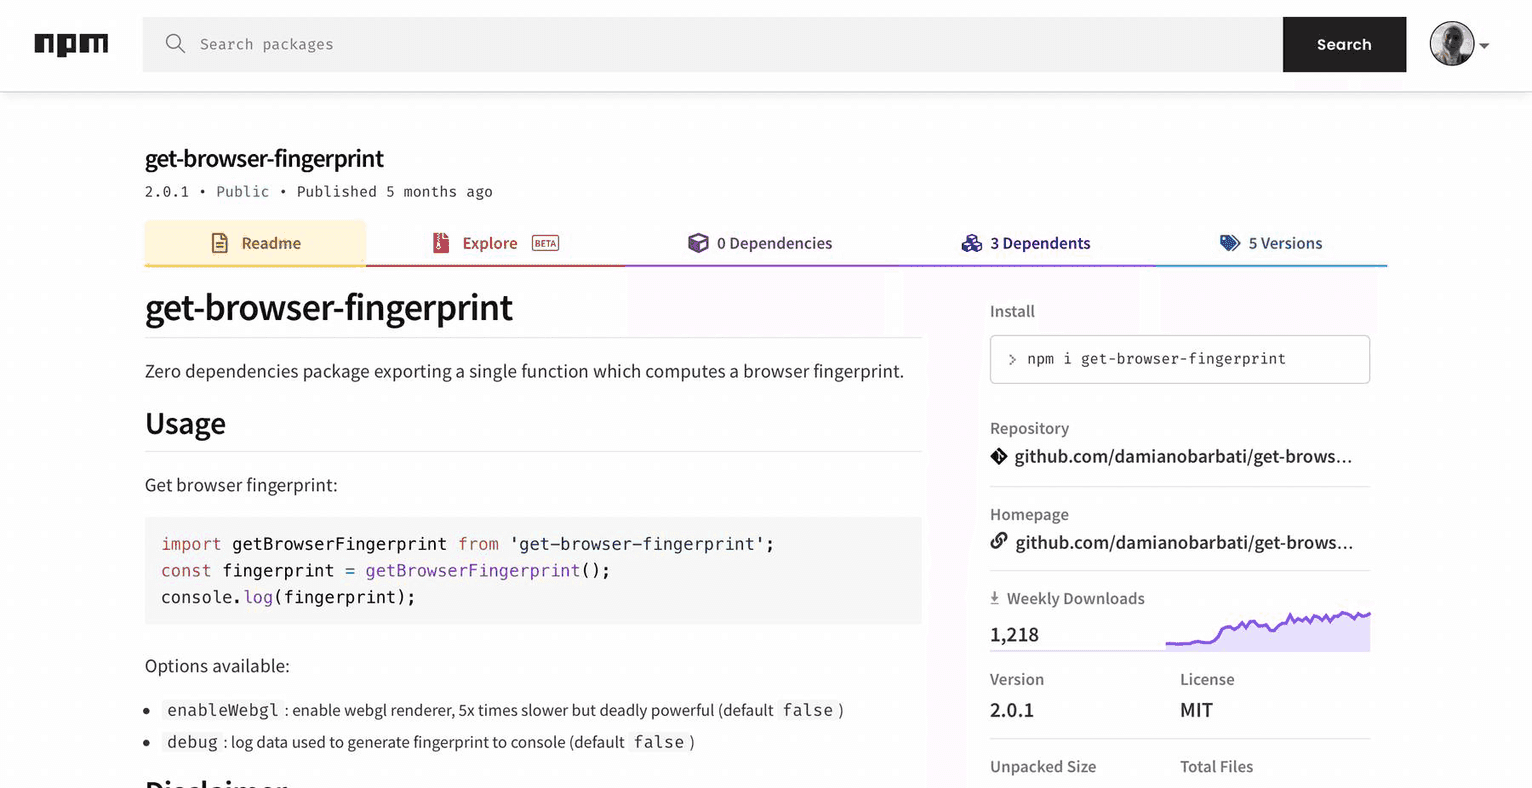1532x788 pixels.
Task: Click the download arrow icon beside Weekly Downloads
Action: tap(995, 597)
